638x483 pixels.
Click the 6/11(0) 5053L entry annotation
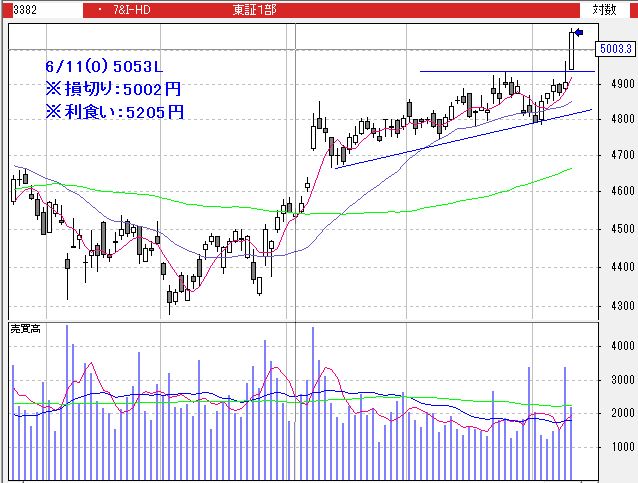(x=104, y=66)
